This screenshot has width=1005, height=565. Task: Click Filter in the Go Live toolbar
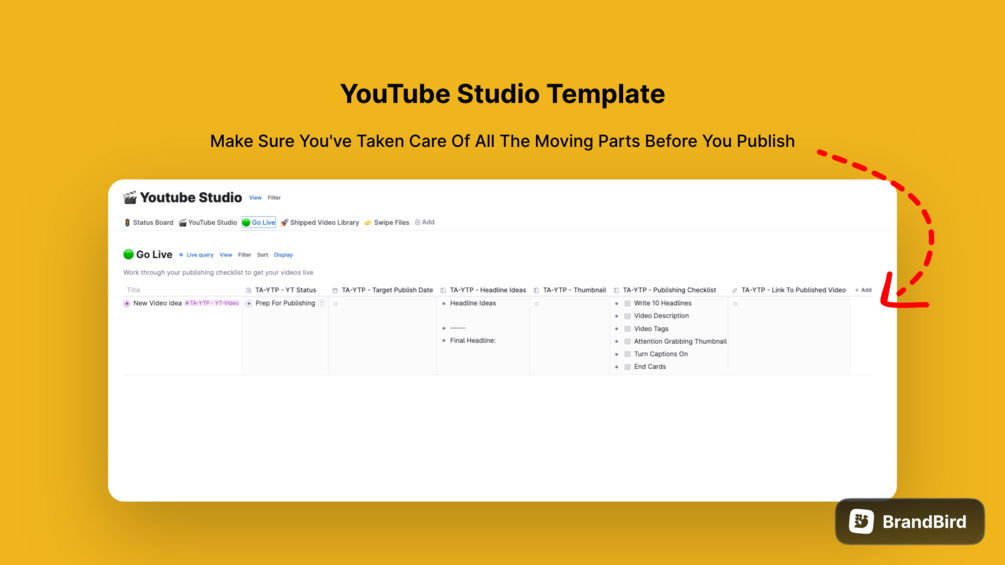[245, 255]
